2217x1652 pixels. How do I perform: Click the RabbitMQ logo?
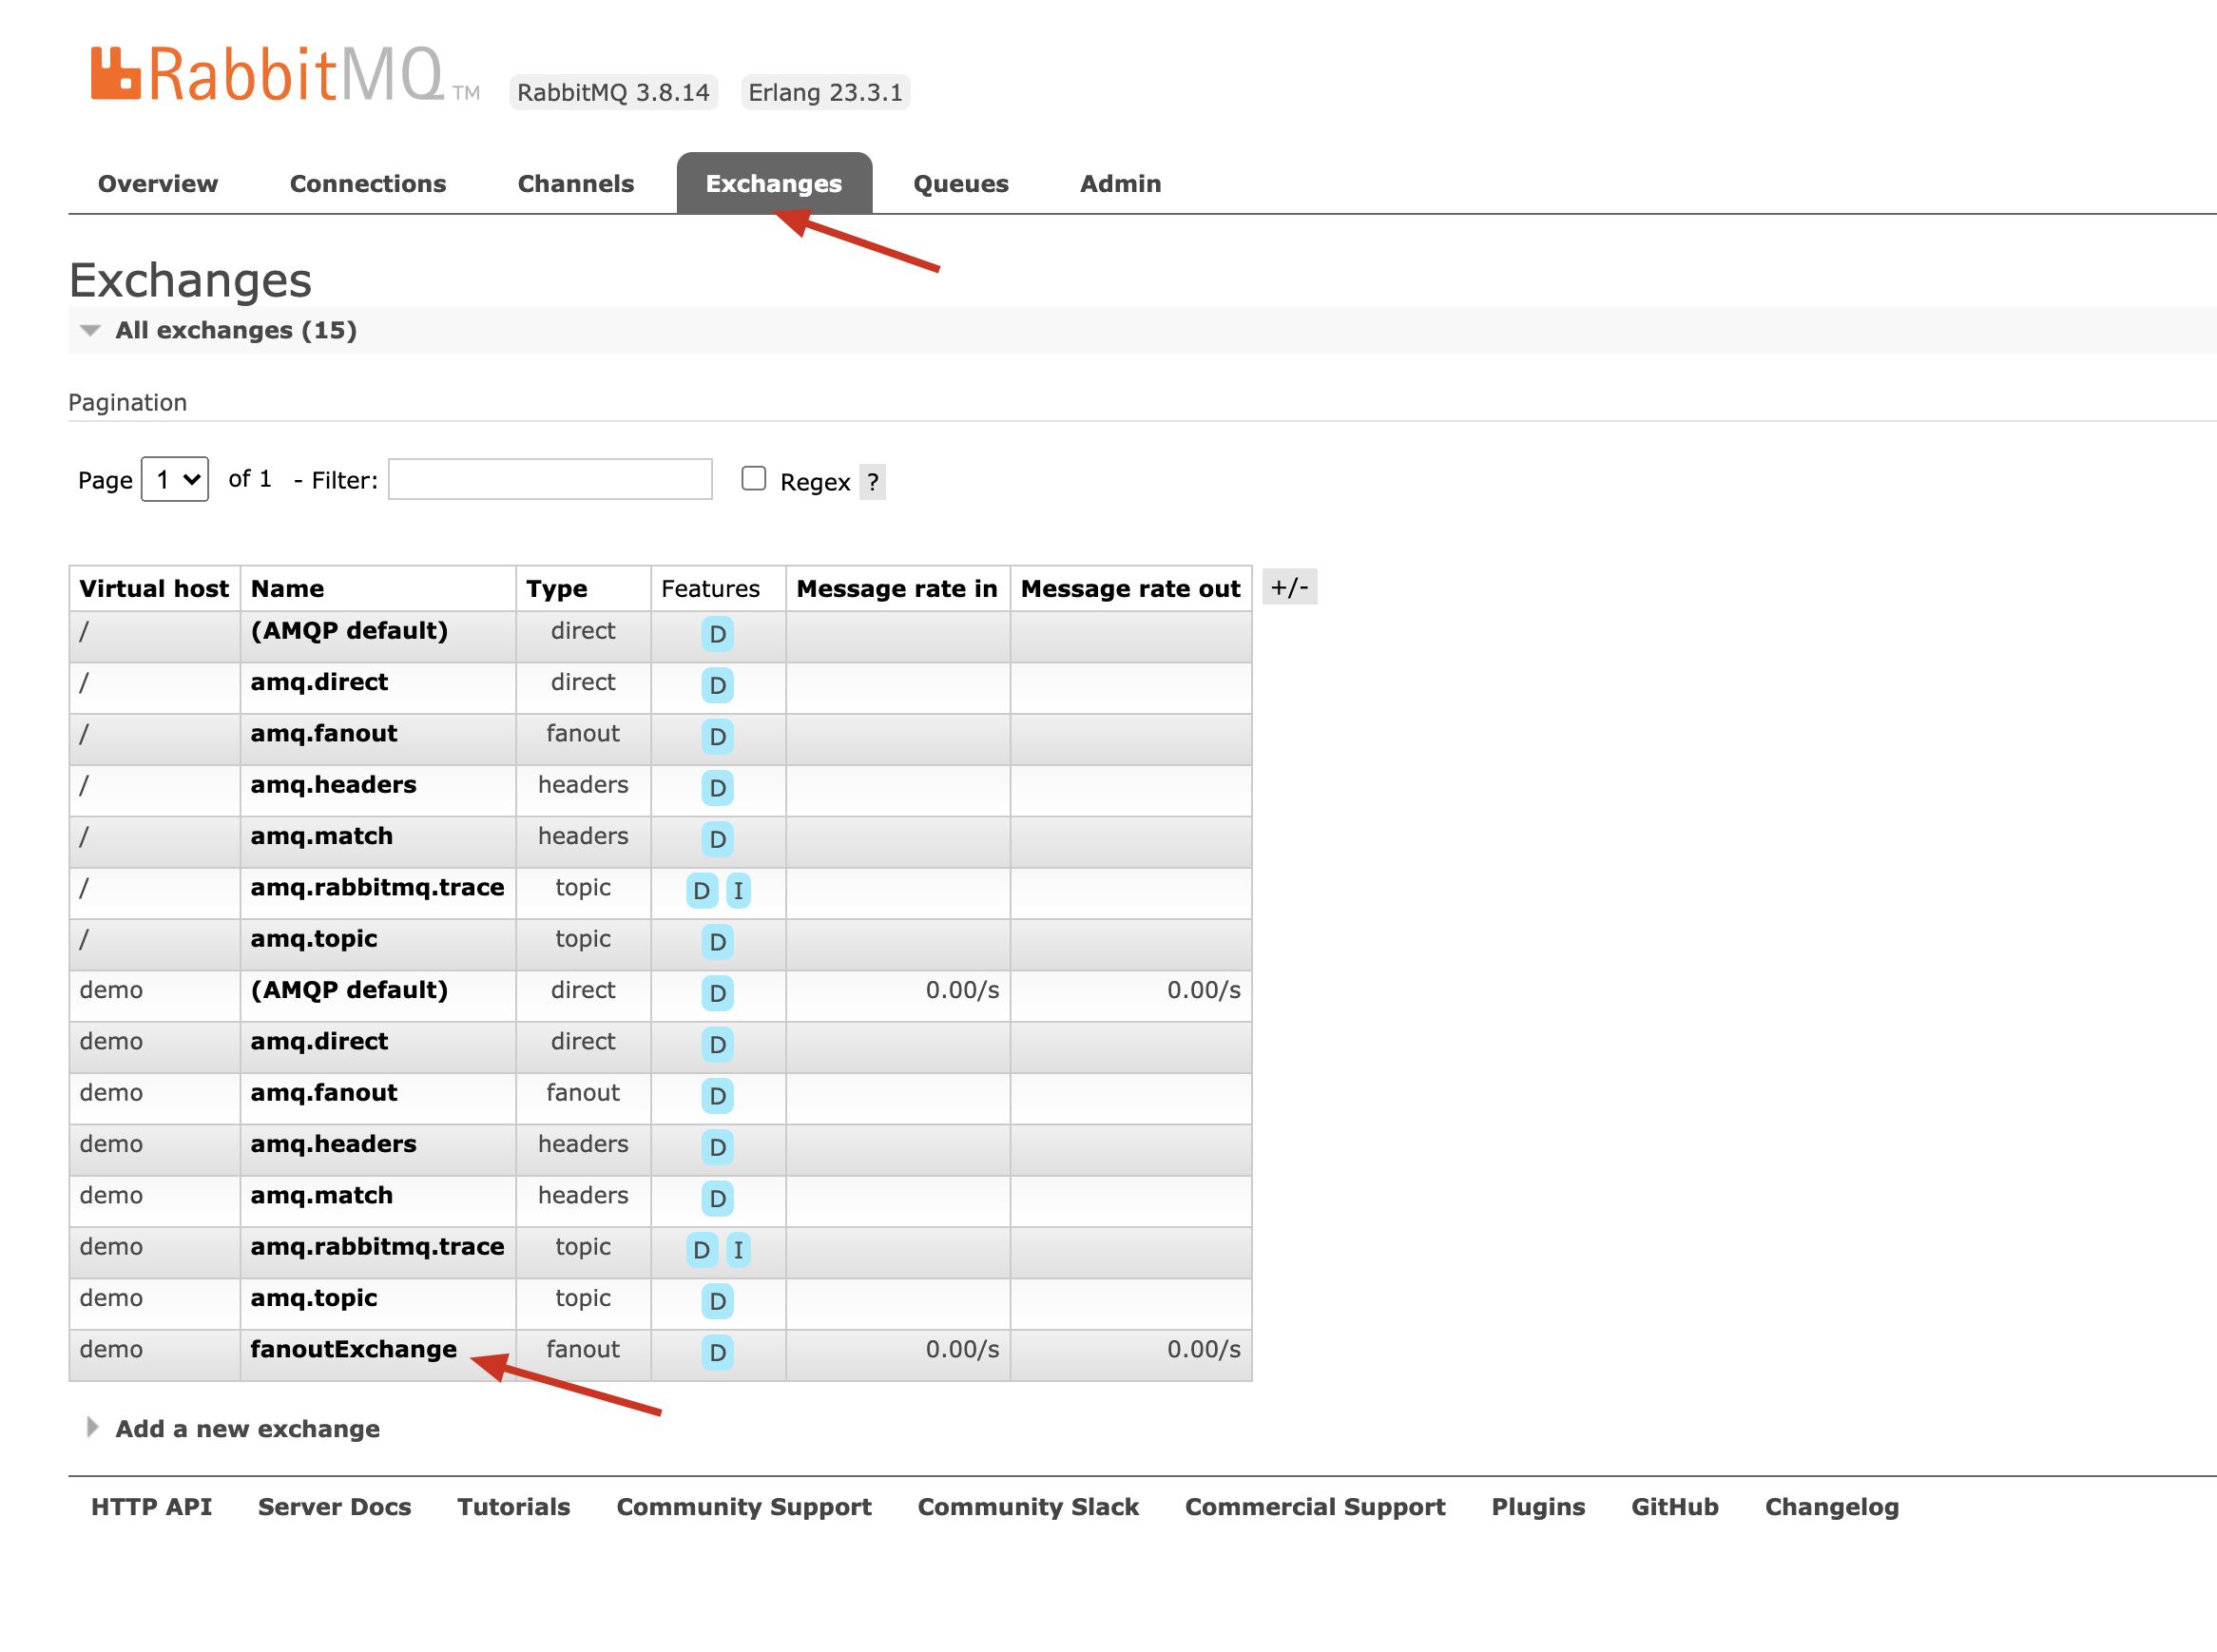pyautogui.click(x=267, y=75)
